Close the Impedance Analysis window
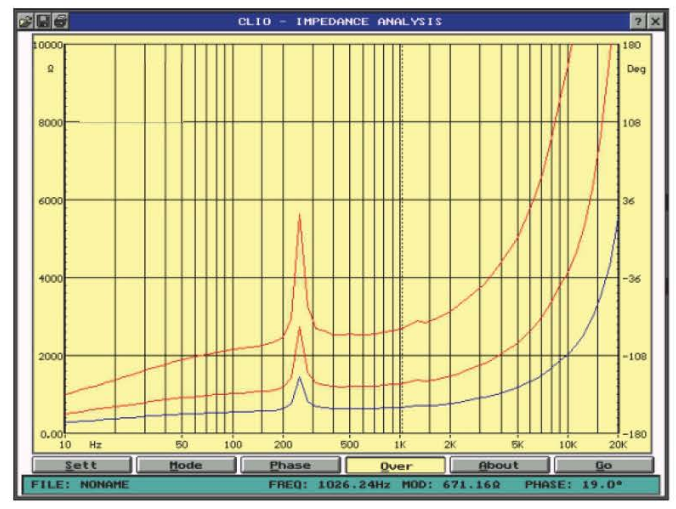676x509 pixels. 655,20
